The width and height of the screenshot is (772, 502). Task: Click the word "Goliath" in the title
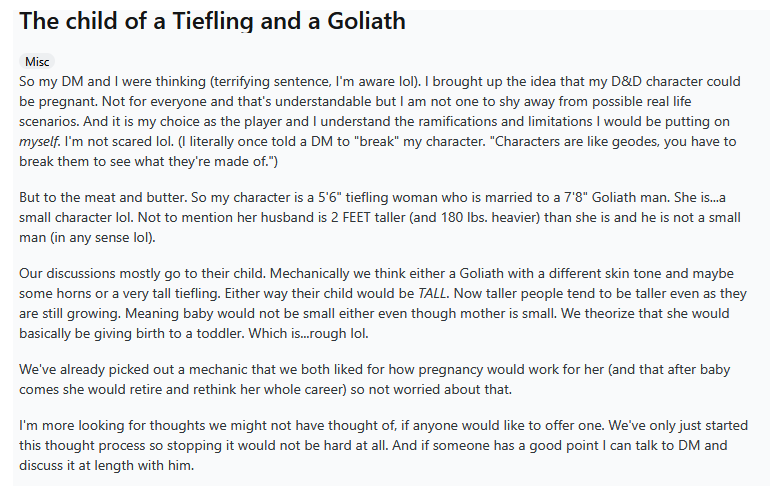pyautogui.click(x=366, y=21)
